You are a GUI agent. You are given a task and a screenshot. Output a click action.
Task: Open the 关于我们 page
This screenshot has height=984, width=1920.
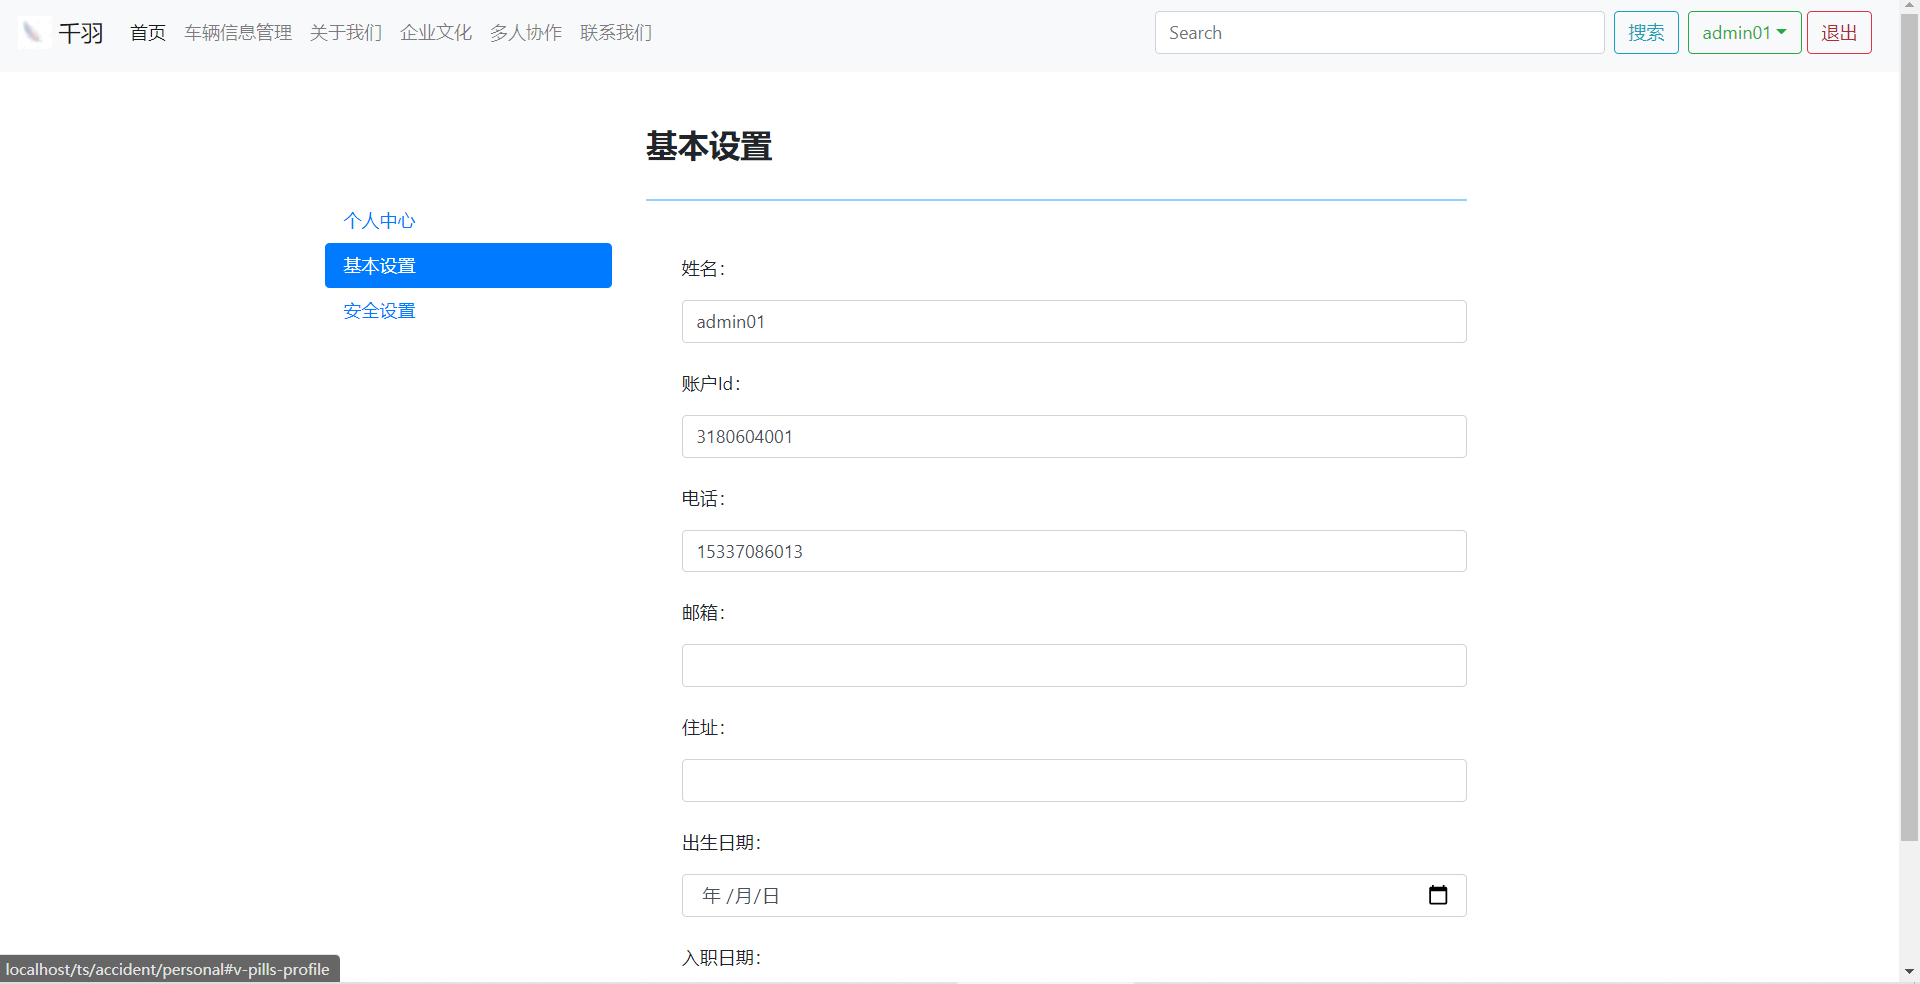coord(346,33)
